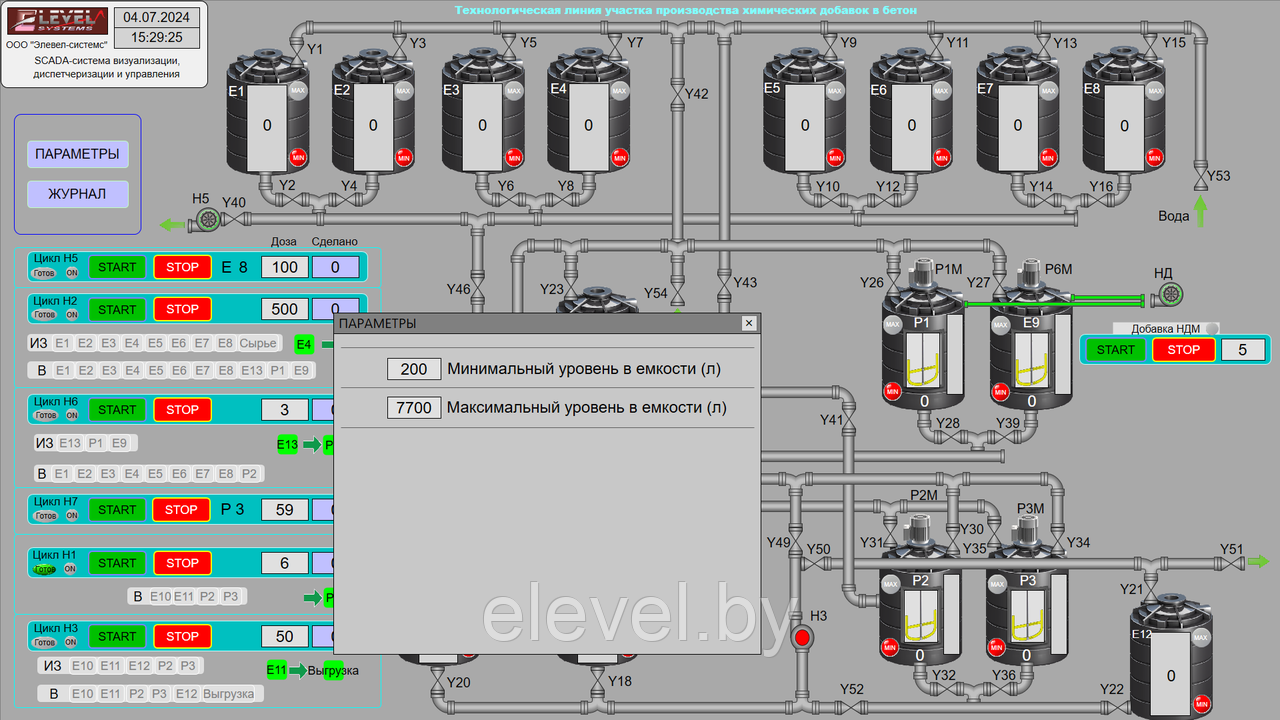Toggle the ON switch for Цикл H1

(x=71, y=569)
